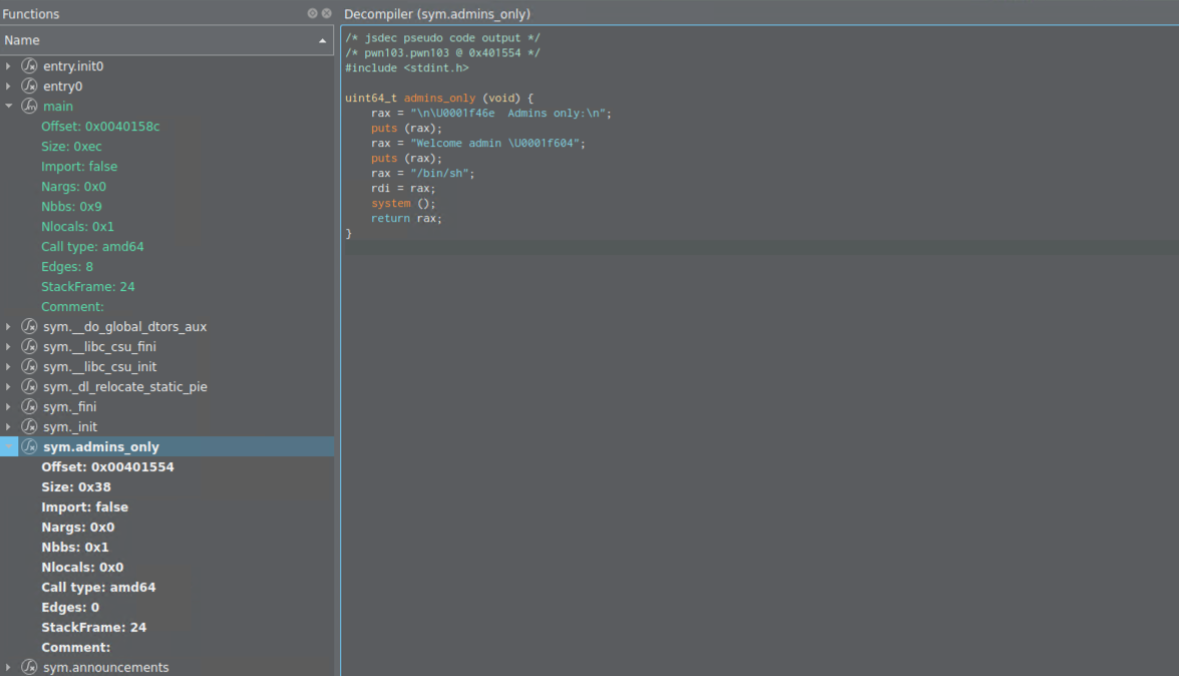The height and width of the screenshot is (676, 1179).
Task: Click the function icon beside entry.init0
Action: tap(29, 66)
